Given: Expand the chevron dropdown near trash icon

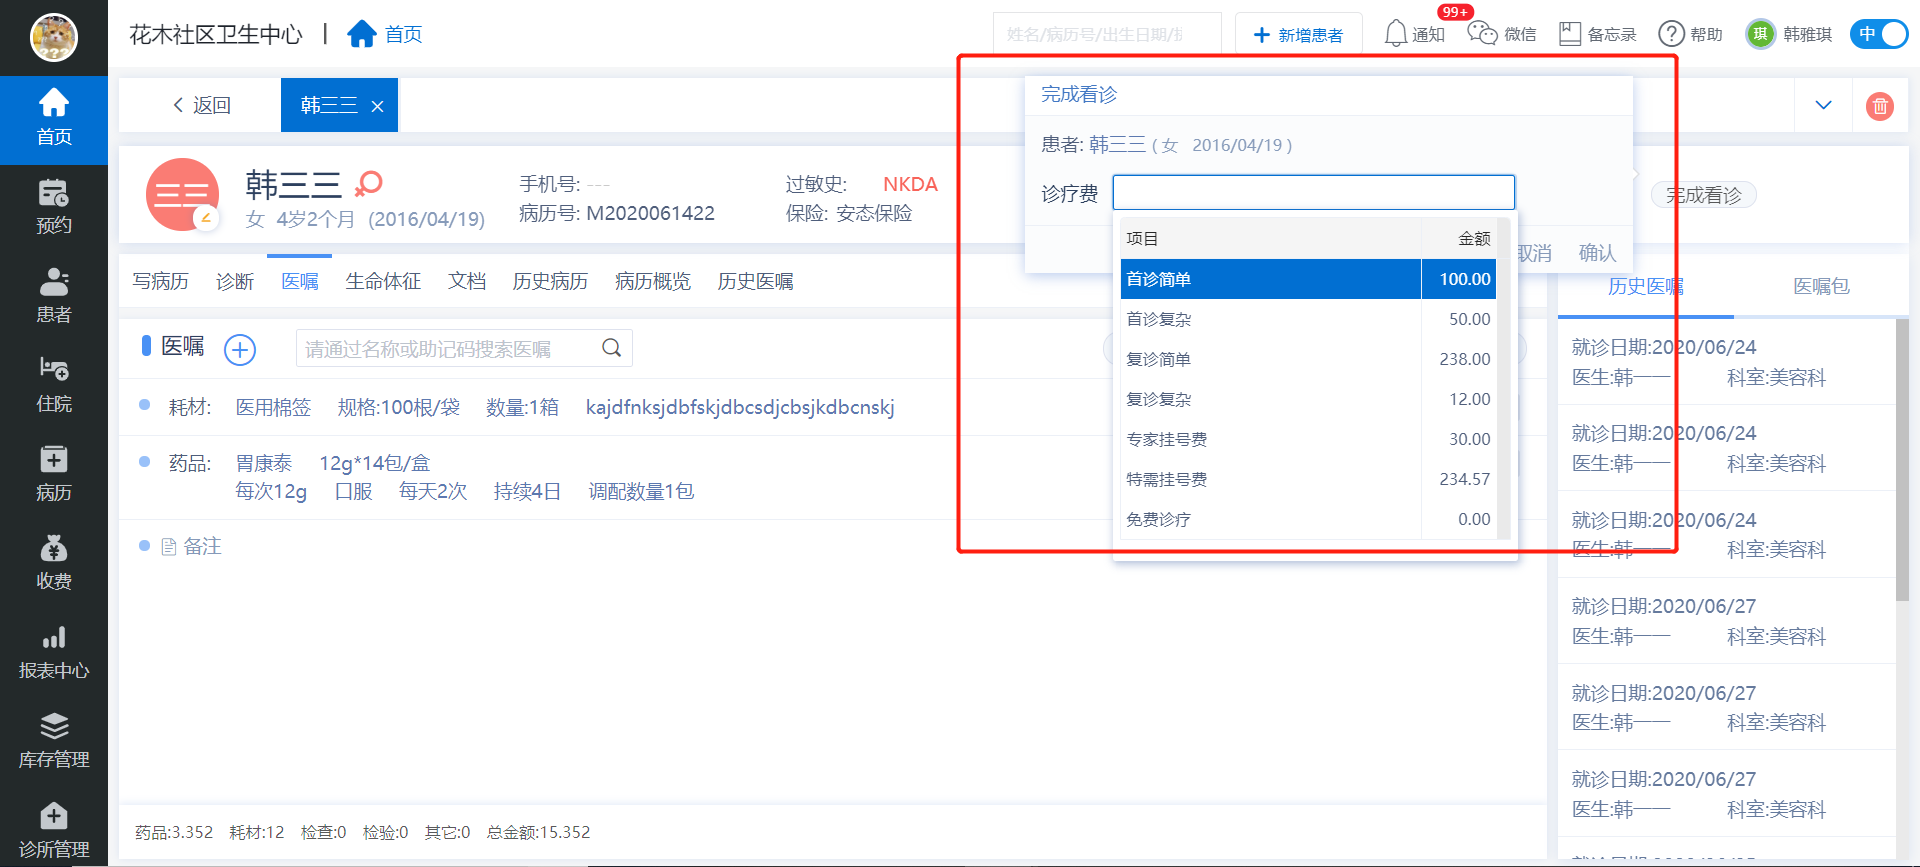Looking at the screenshot, I should pos(1823,105).
